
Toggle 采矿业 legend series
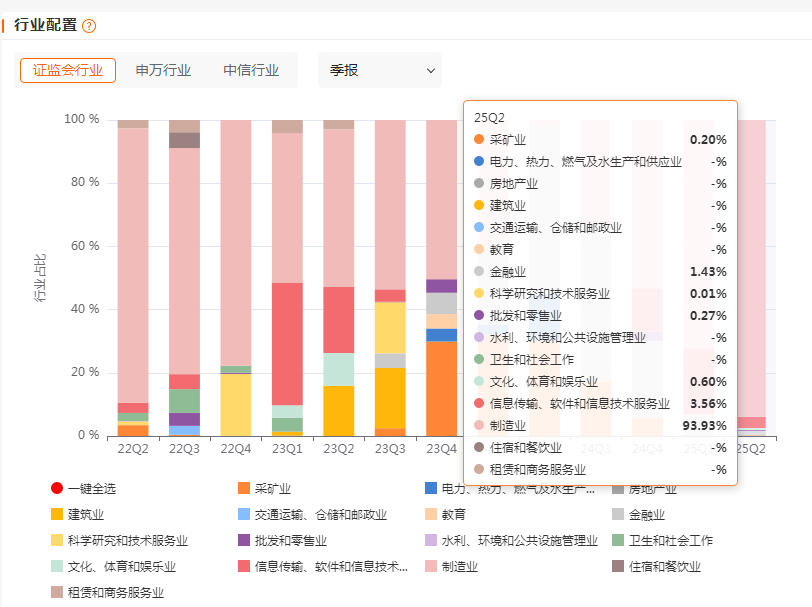click(x=265, y=488)
